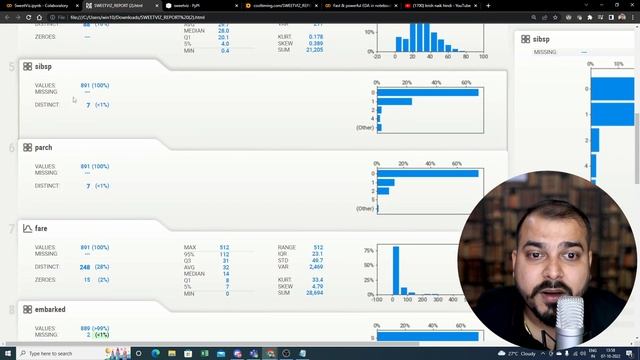Open the Mail app on taskbar

pos(221,353)
